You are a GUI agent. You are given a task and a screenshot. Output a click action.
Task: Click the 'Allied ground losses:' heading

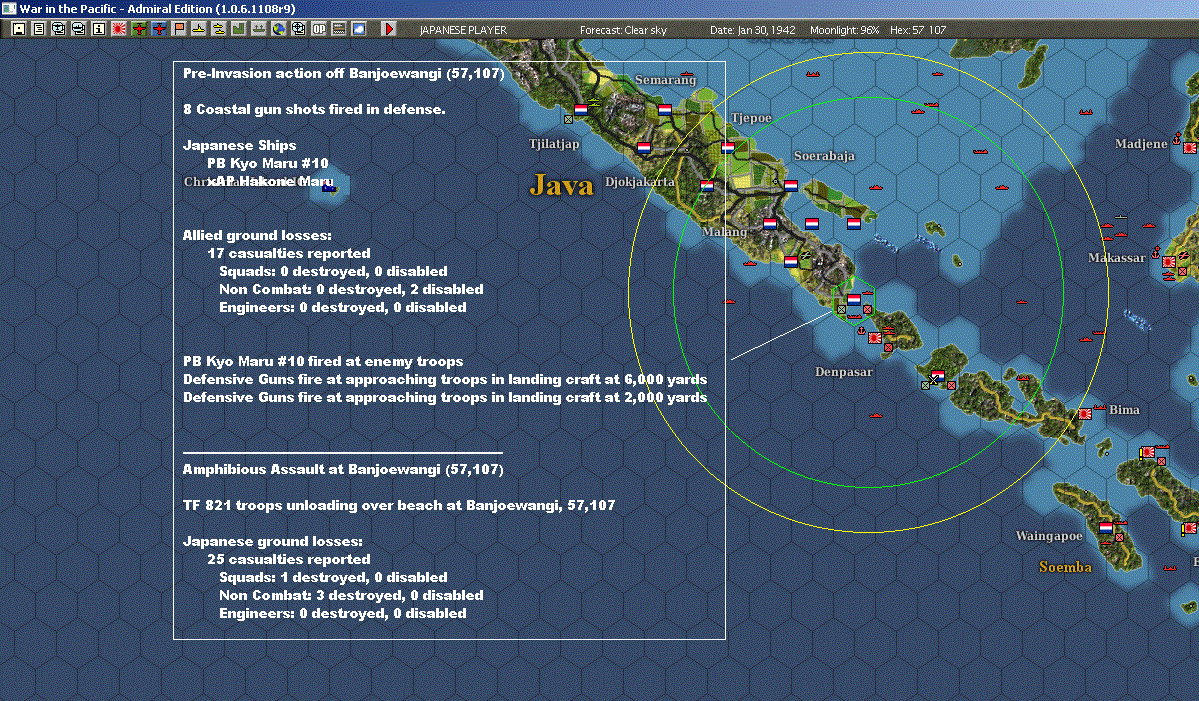coord(257,235)
